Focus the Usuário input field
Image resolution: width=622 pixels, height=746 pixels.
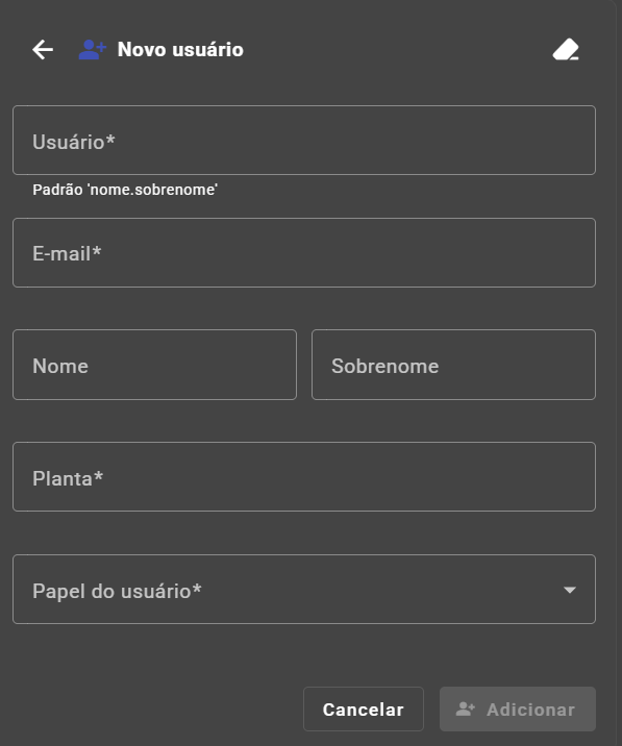click(x=304, y=140)
